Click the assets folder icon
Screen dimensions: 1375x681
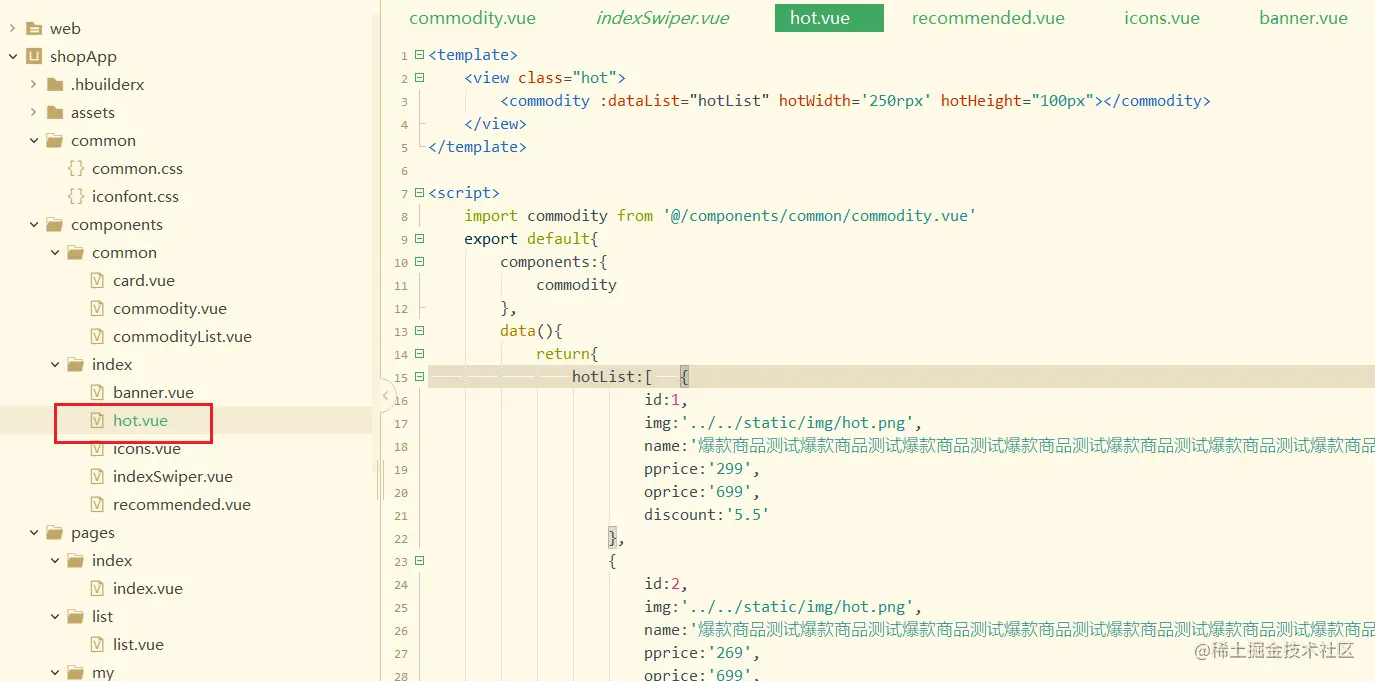pyautogui.click(x=55, y=113)
